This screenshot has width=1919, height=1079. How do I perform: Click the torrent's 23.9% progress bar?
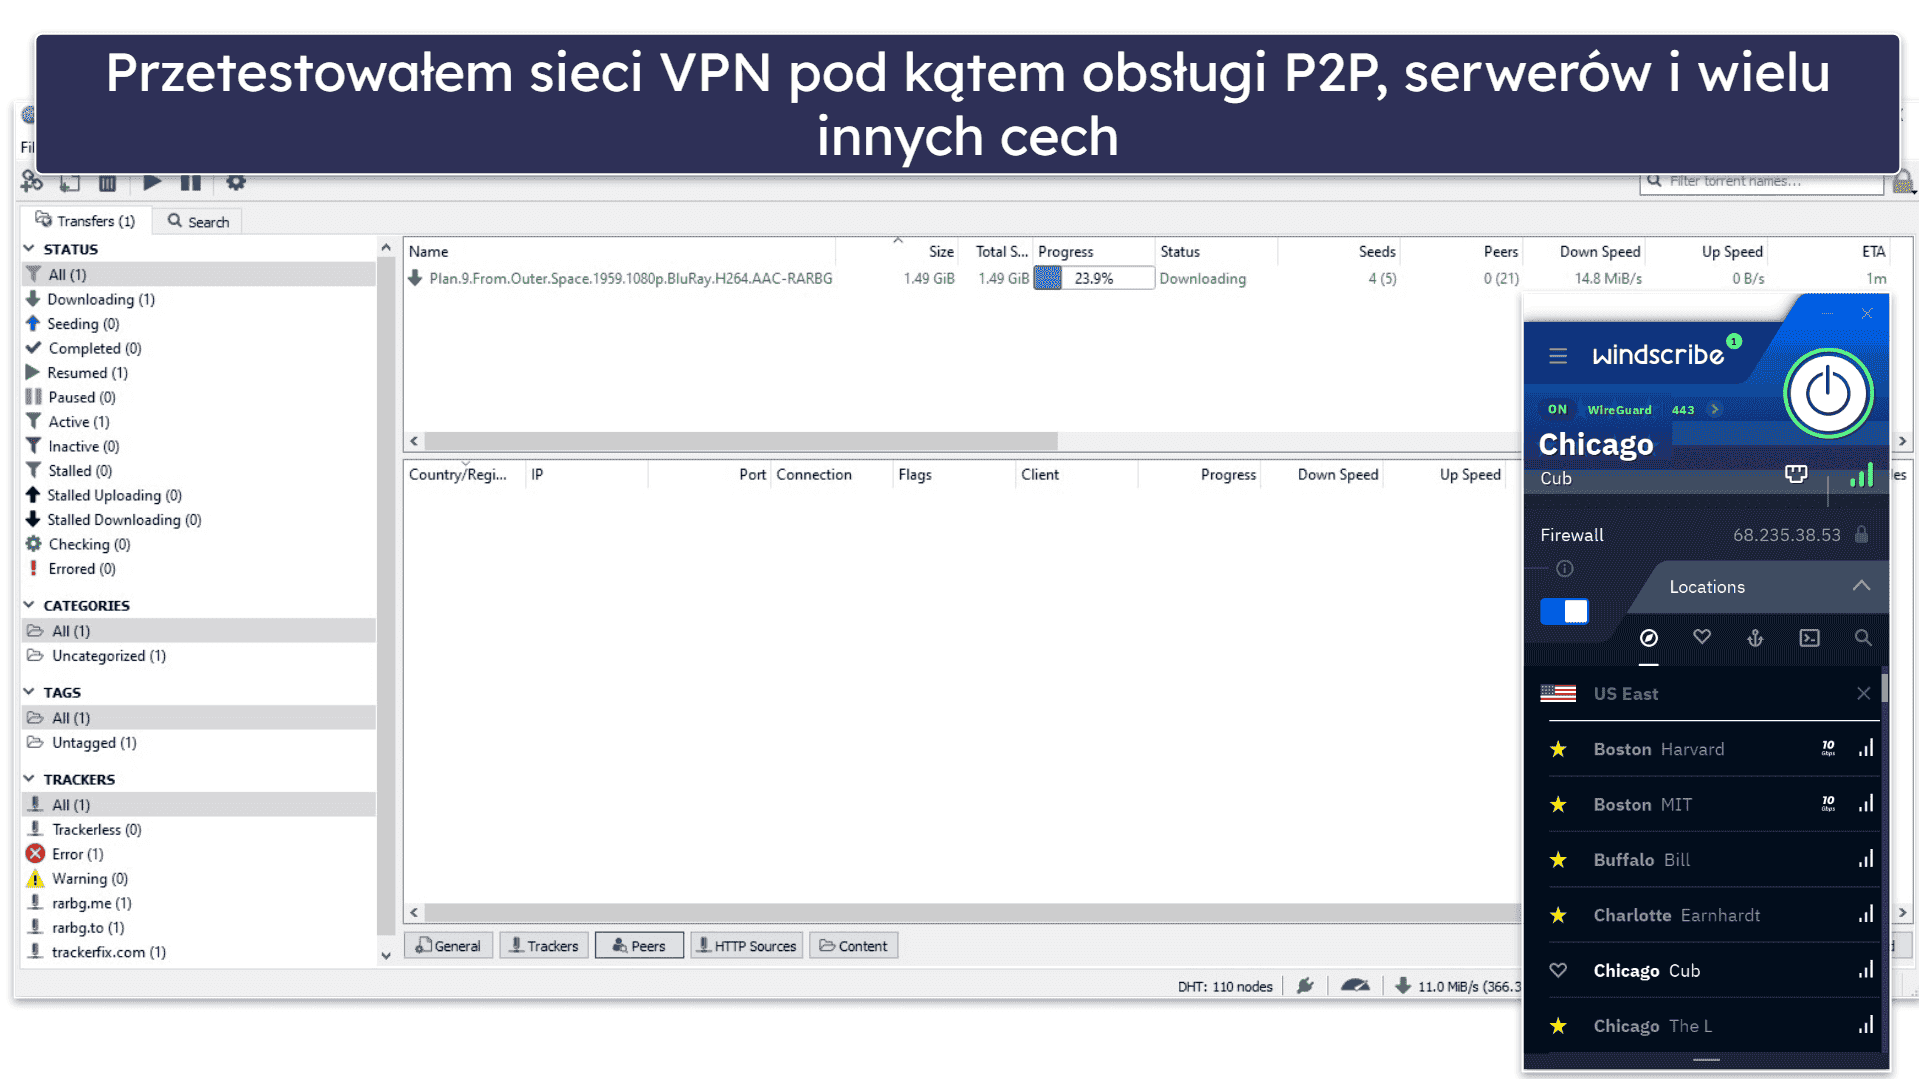(1093, 279)
